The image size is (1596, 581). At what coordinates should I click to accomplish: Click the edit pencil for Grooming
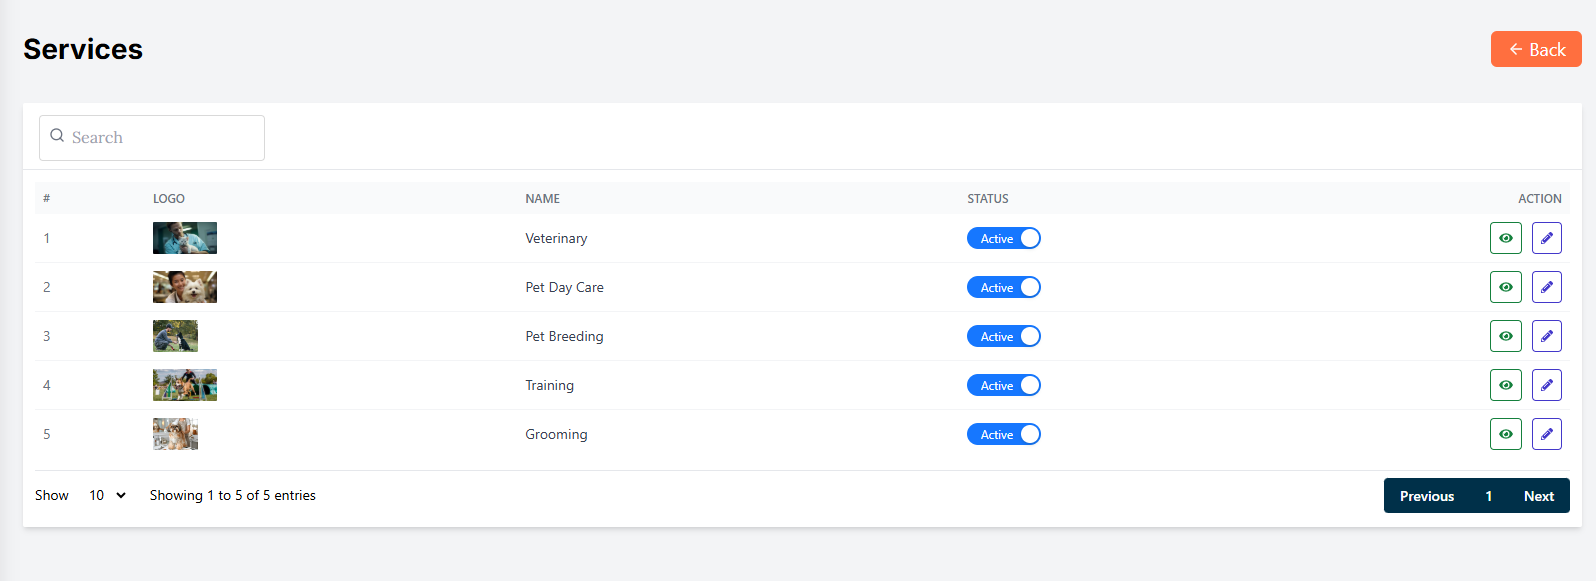pyautogui.click(x=1546, y=434)
